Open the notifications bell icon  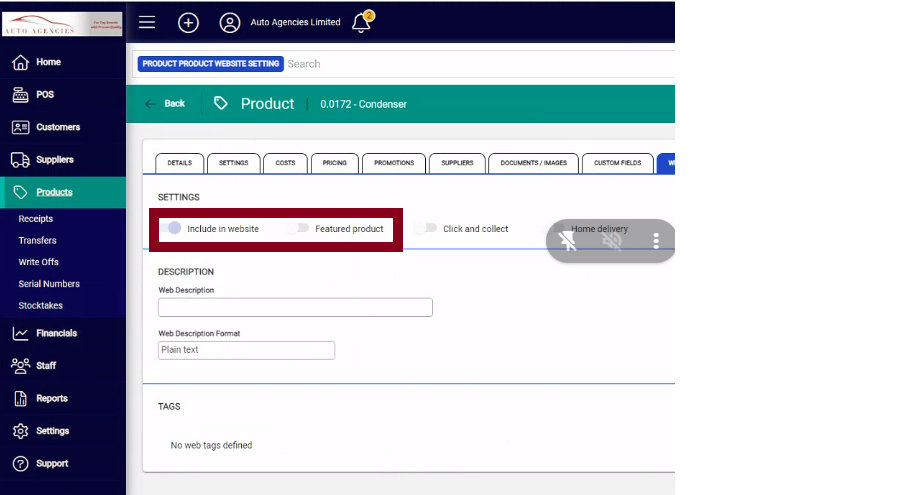[361, 22]
